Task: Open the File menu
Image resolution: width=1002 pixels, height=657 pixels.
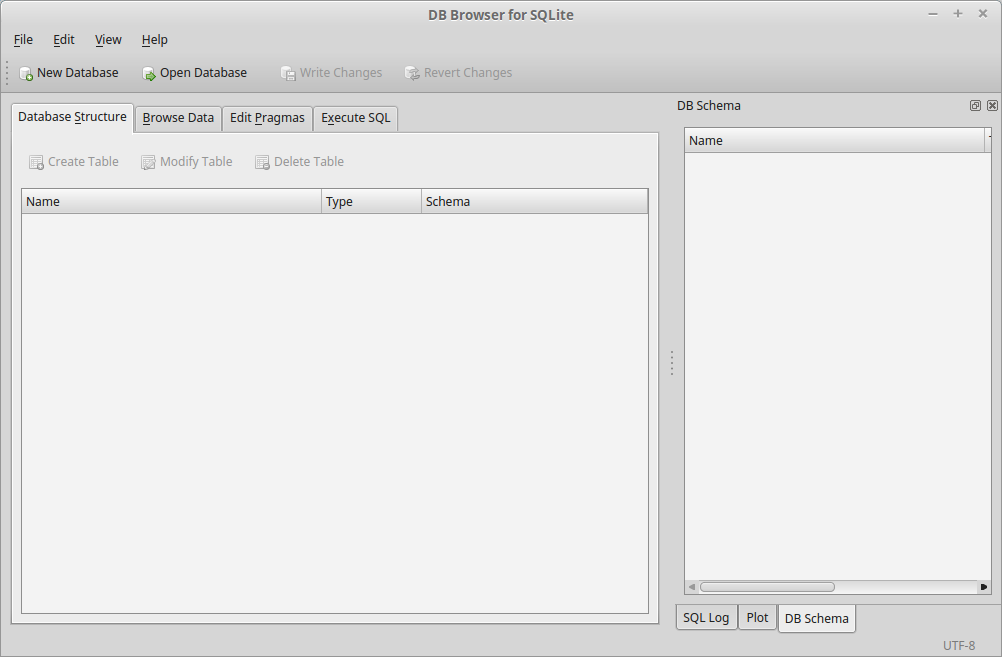Action: click(x=22, y=39)
